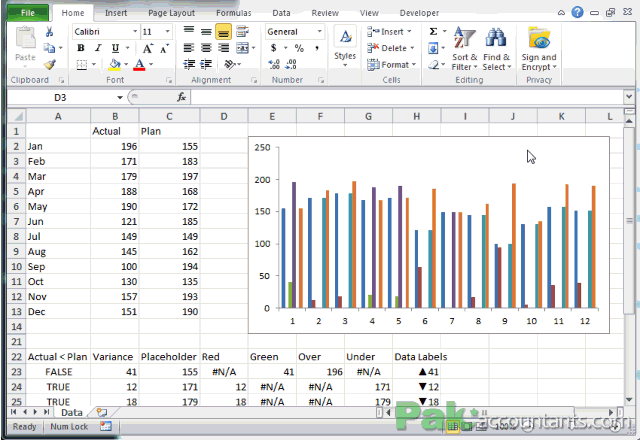Viewport: 640px width, 440px height.
Task: Click the Copy icon in Clipboard
Action: [x=49, y=48]
